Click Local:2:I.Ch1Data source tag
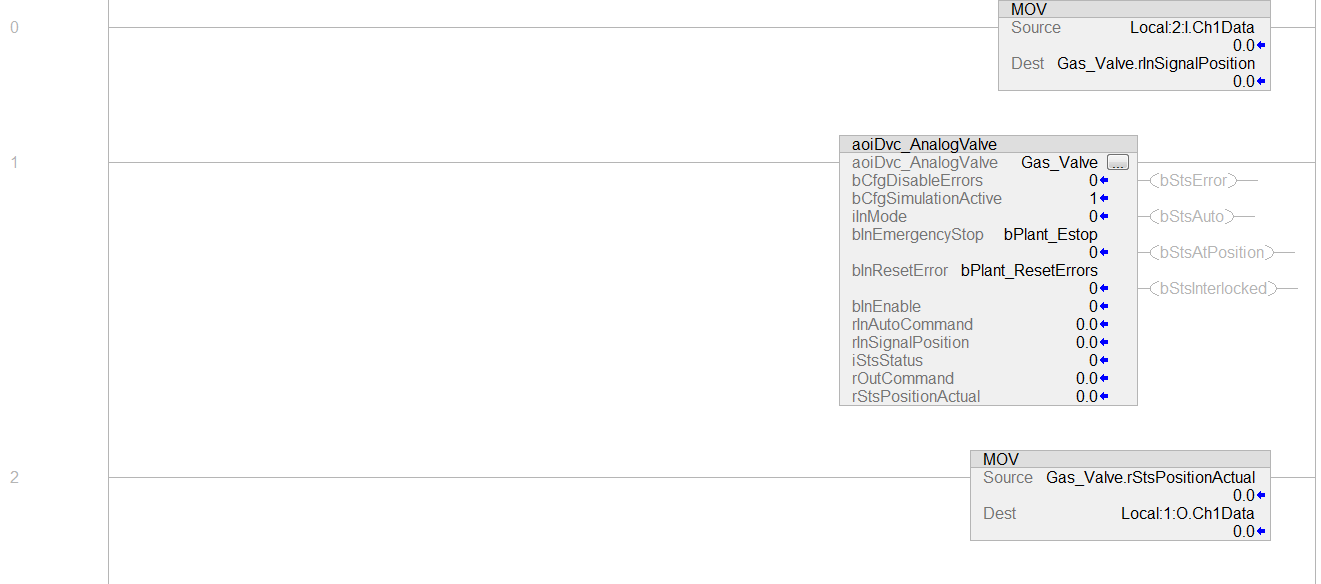1321x584 pixels. 1192,28
